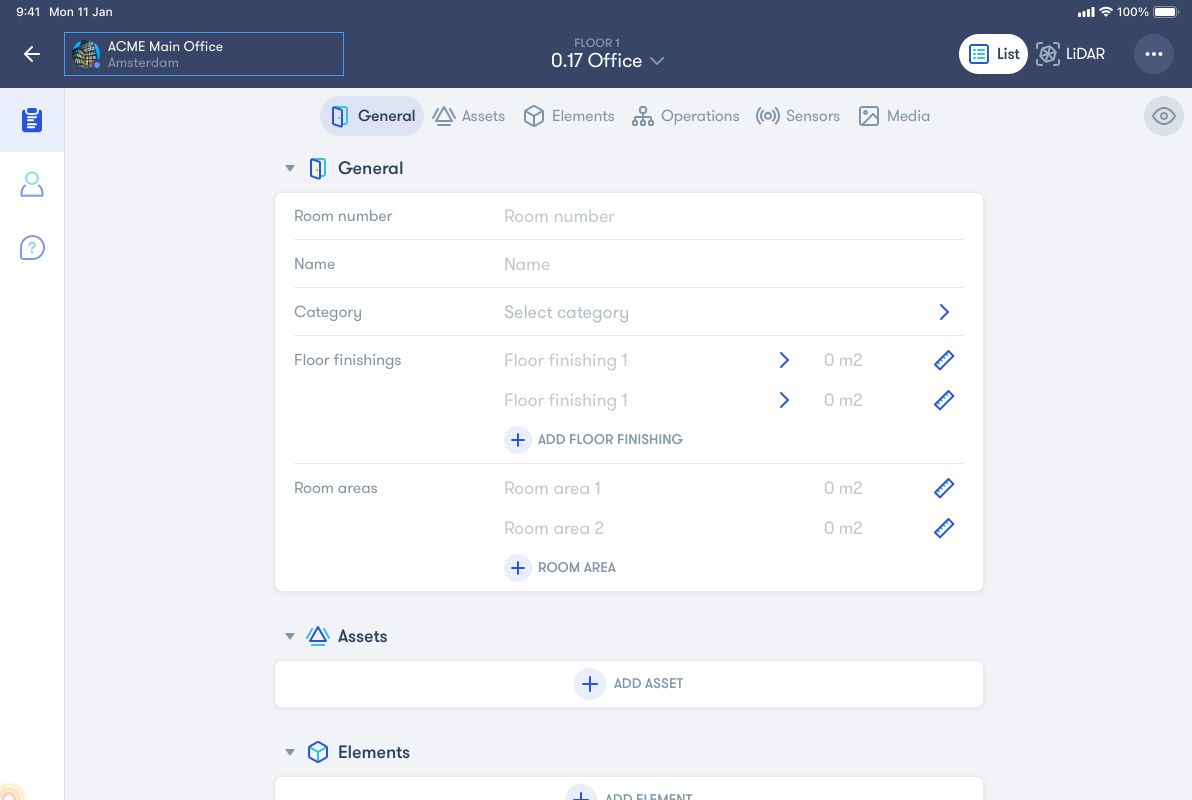
Task: Click ruler icon for second floor finishing
Action: (943, 400)
